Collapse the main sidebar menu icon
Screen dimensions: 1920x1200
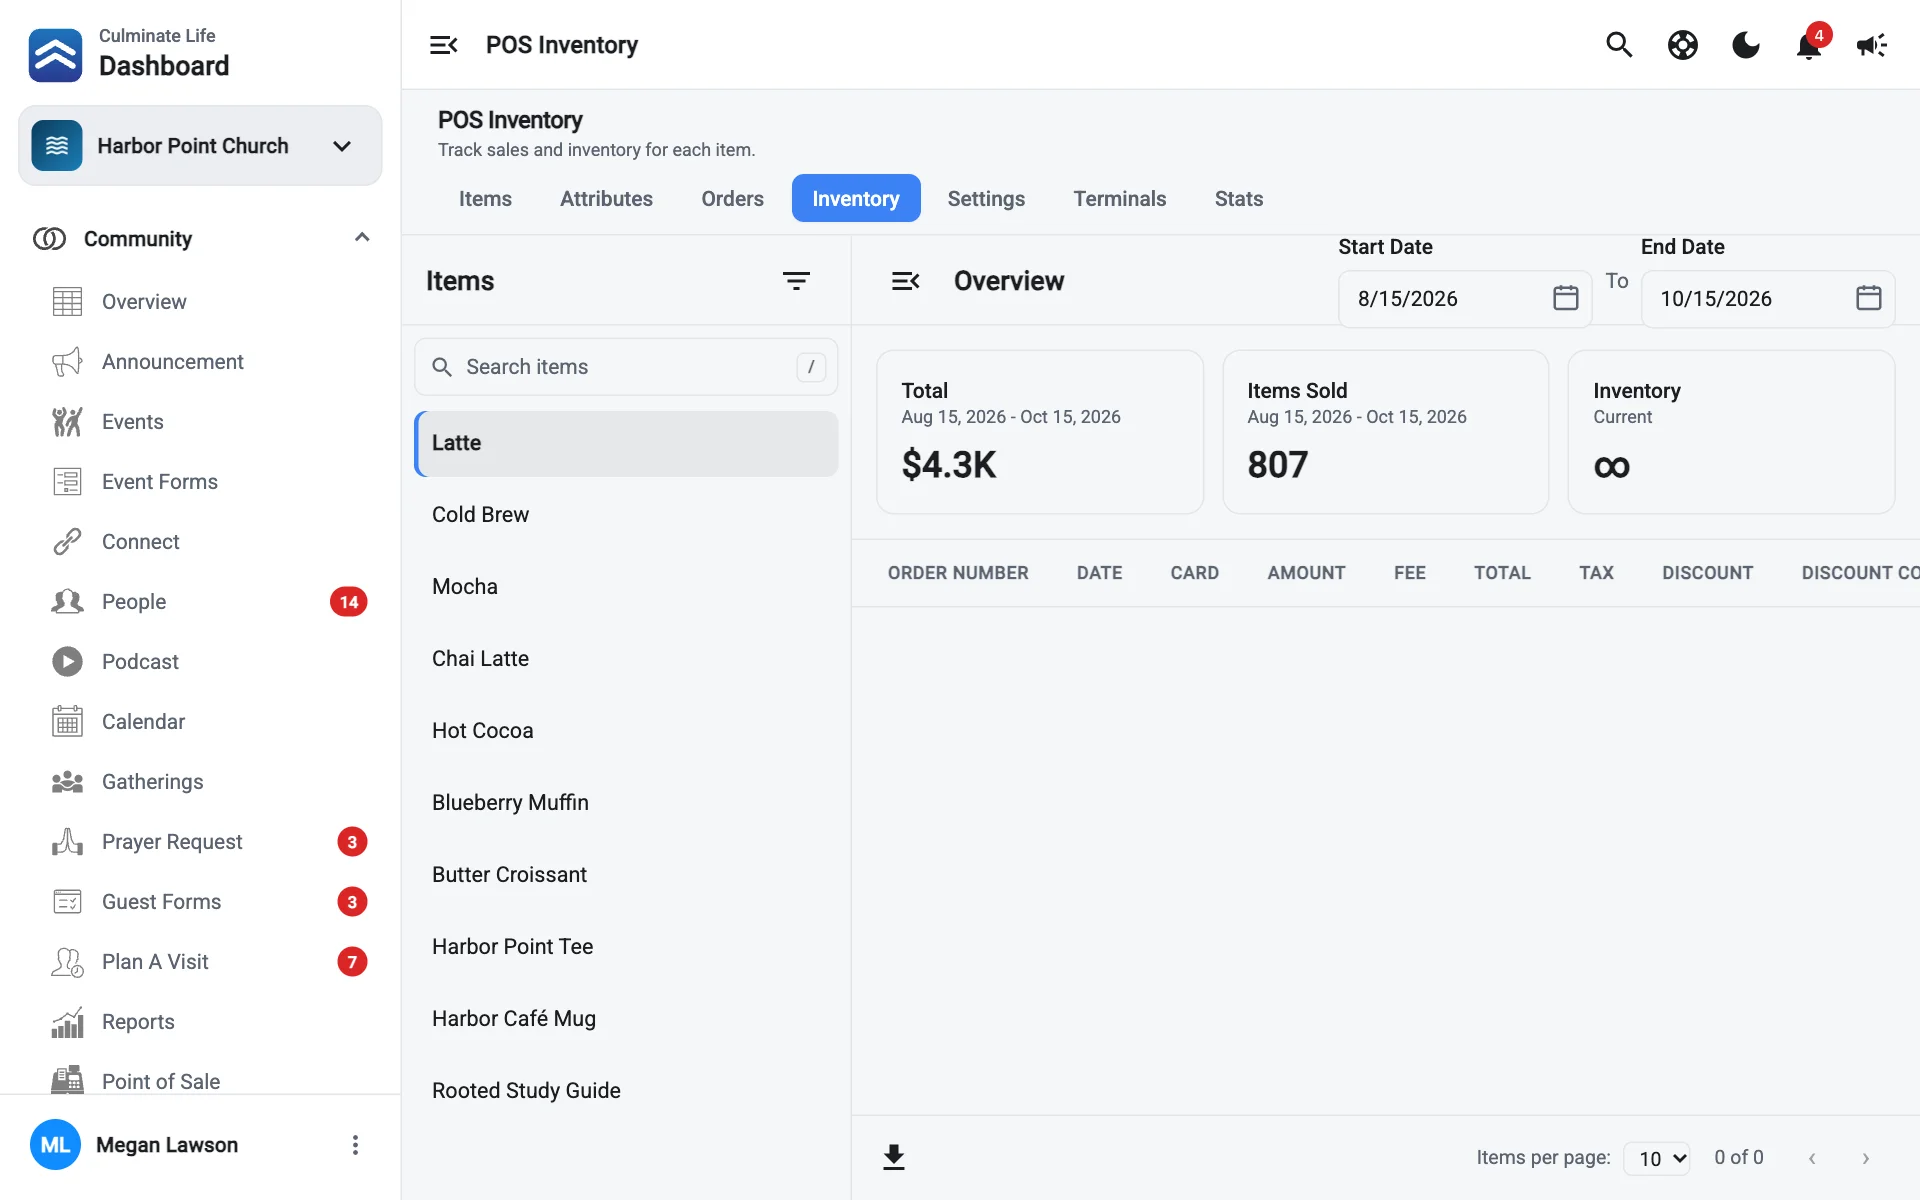click(x=443, y=45)
